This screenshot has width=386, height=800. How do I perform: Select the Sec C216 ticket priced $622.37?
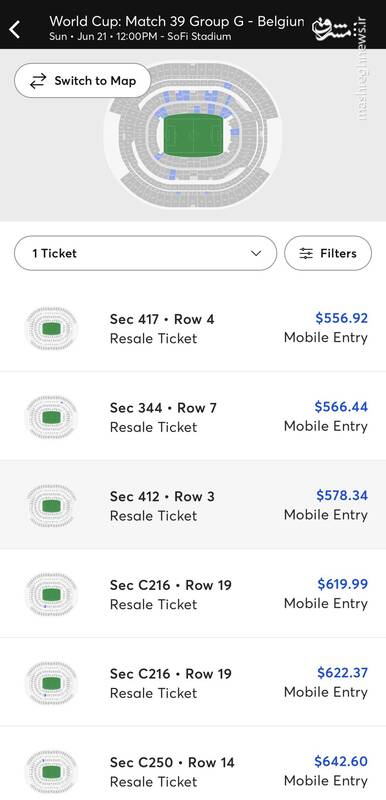tap(193, 682)
